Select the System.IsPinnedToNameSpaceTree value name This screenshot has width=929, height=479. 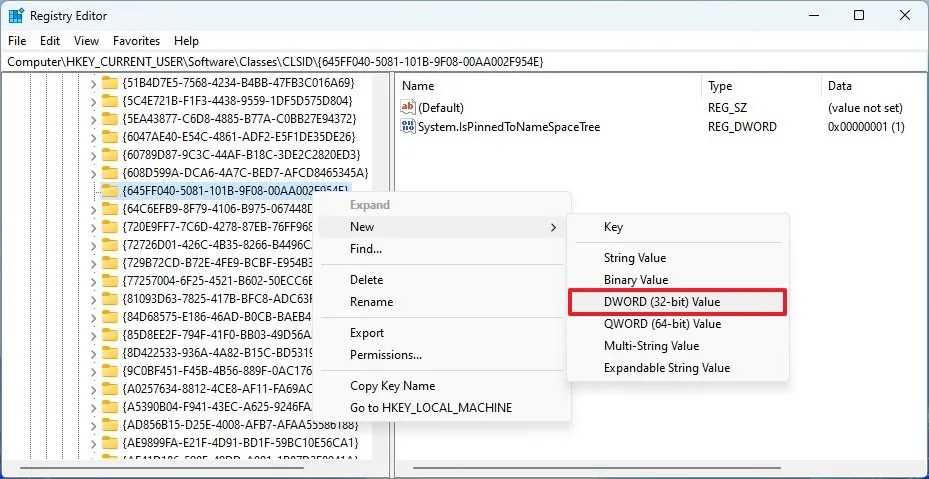pos(509,126)
